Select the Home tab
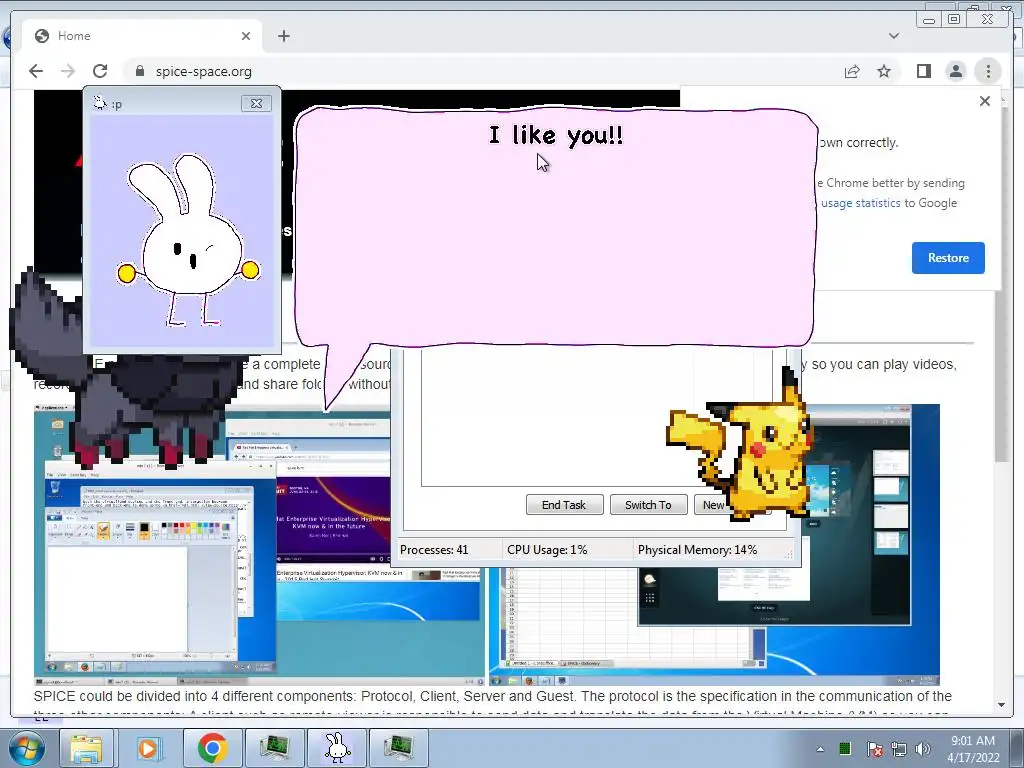This screenshot has width=1024, height=768. pos(142,36)
